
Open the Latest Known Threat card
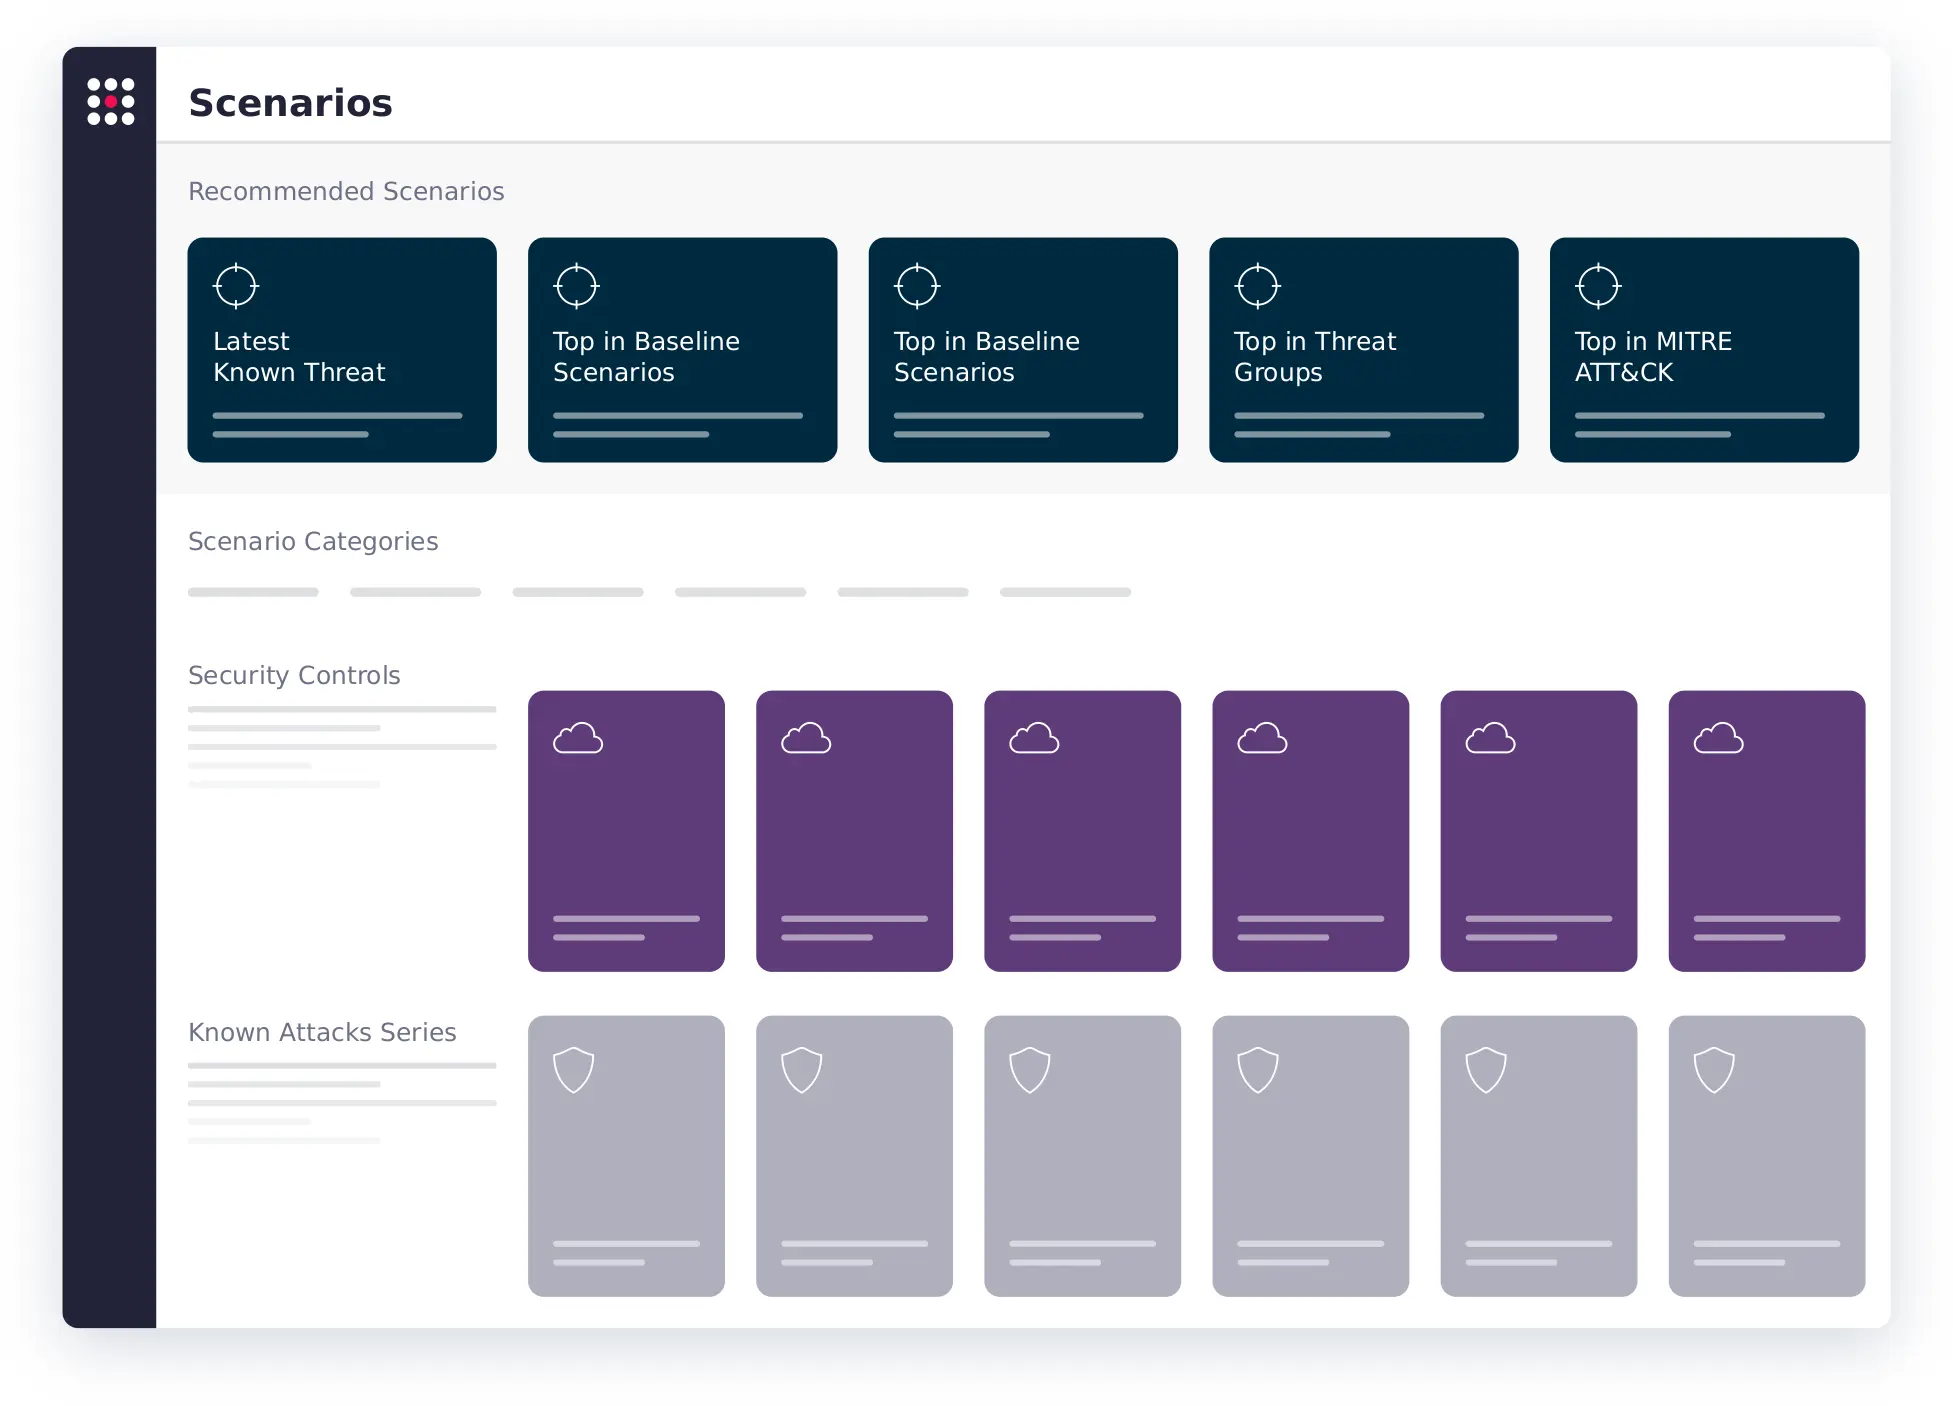tap(342, 350)
